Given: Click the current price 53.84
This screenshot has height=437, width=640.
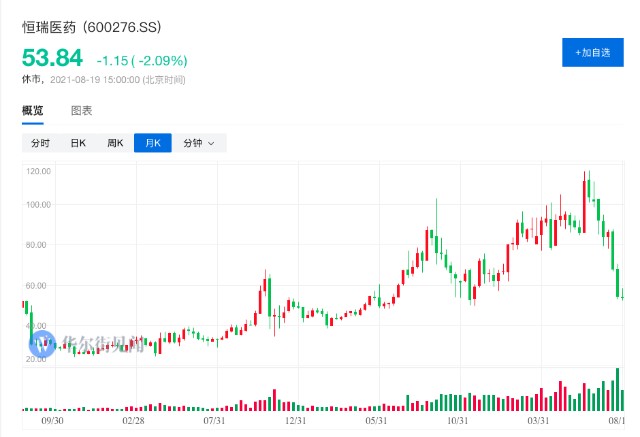Looking at the screenshot, I should (52, 58).
